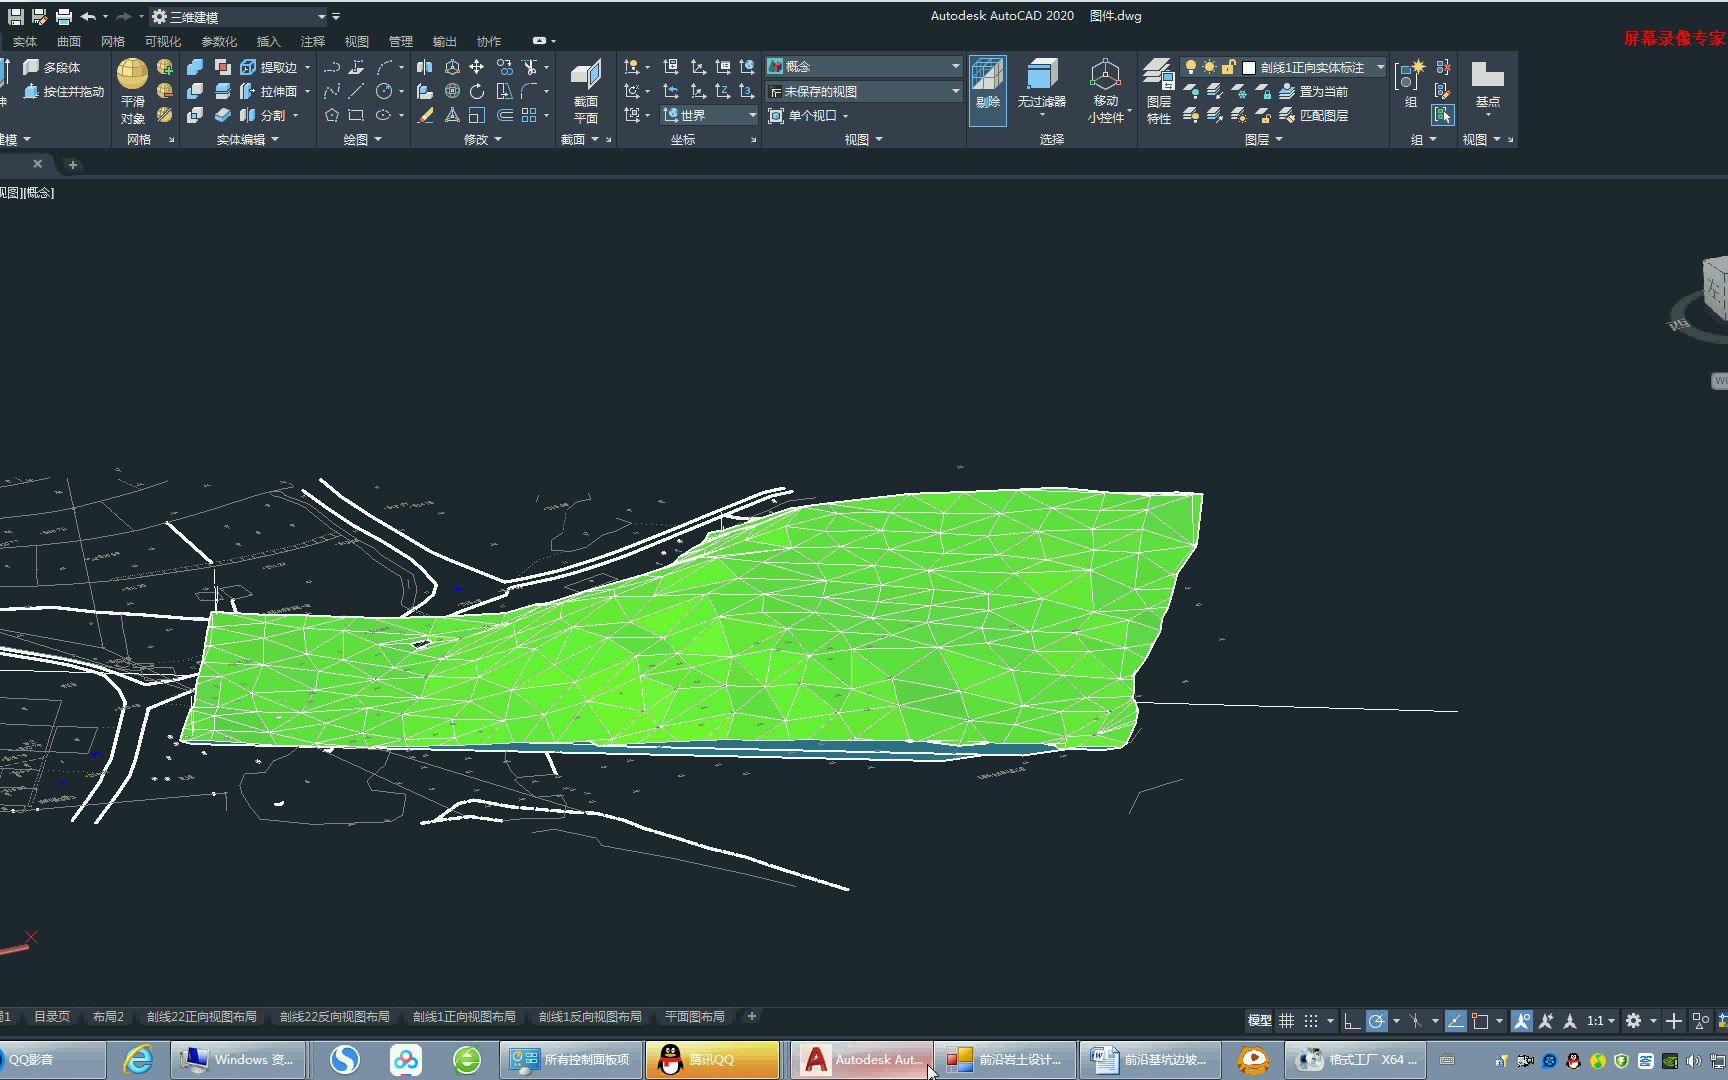This screenshot has width=1728, height=1080.
Task: Switch to 平面图布局 layout tab
Action: tap(695, 1016)
